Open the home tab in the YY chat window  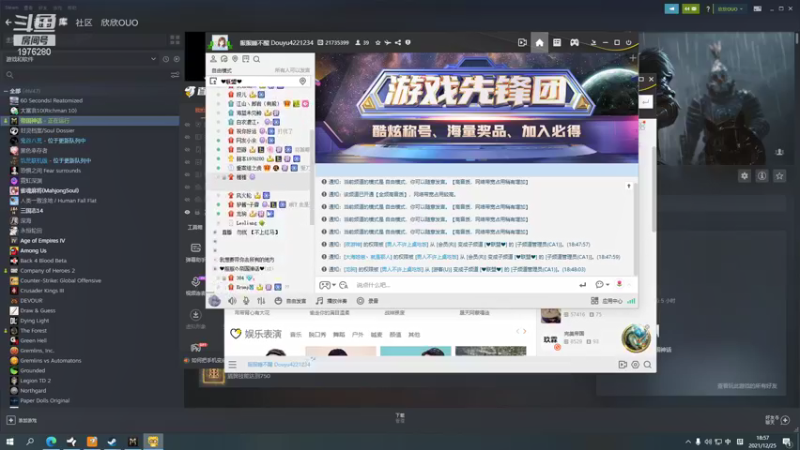coord(539,43)
